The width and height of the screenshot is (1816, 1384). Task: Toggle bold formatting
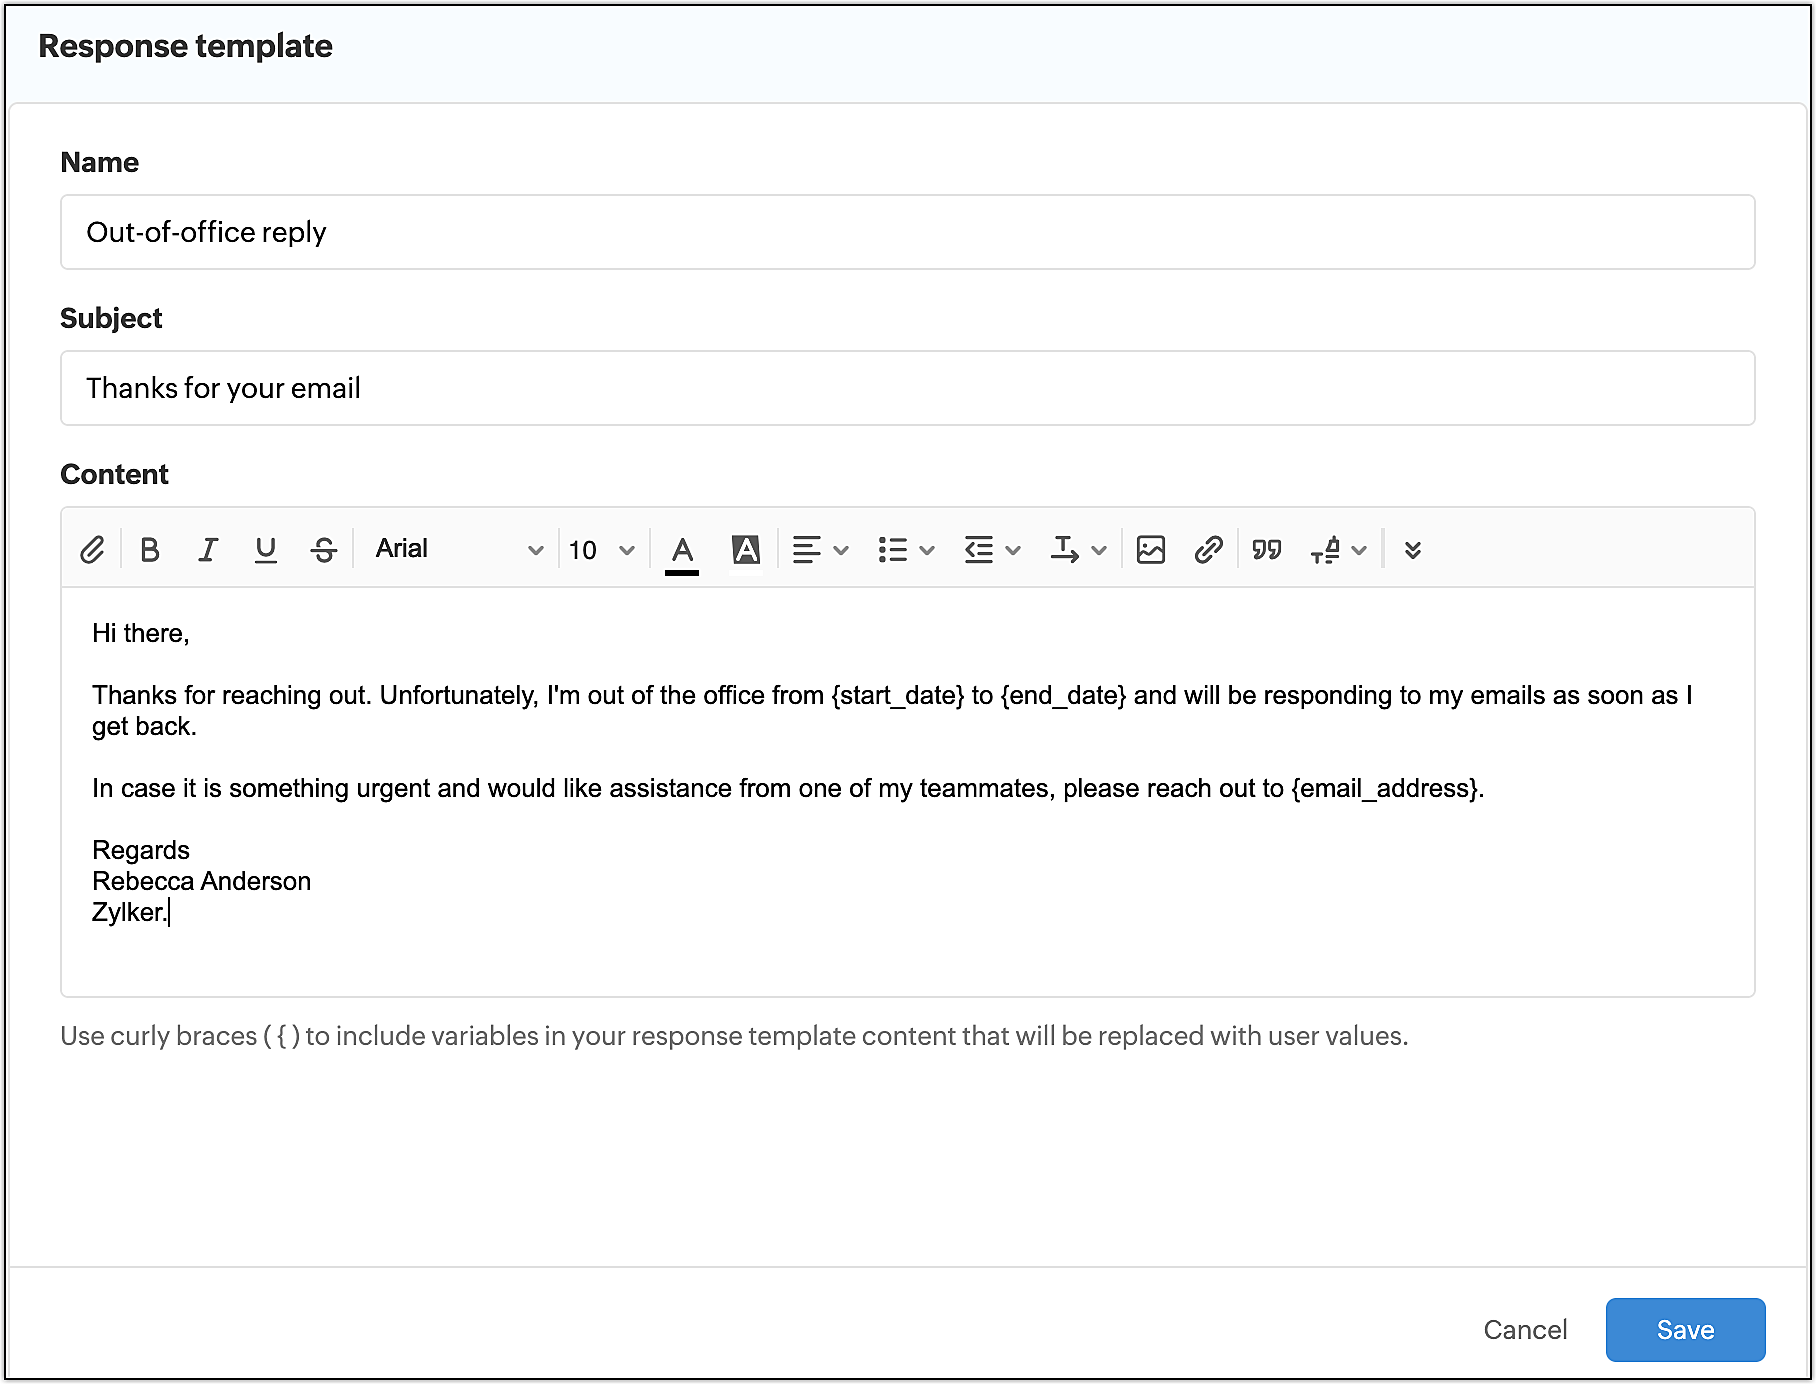(150, 549)
